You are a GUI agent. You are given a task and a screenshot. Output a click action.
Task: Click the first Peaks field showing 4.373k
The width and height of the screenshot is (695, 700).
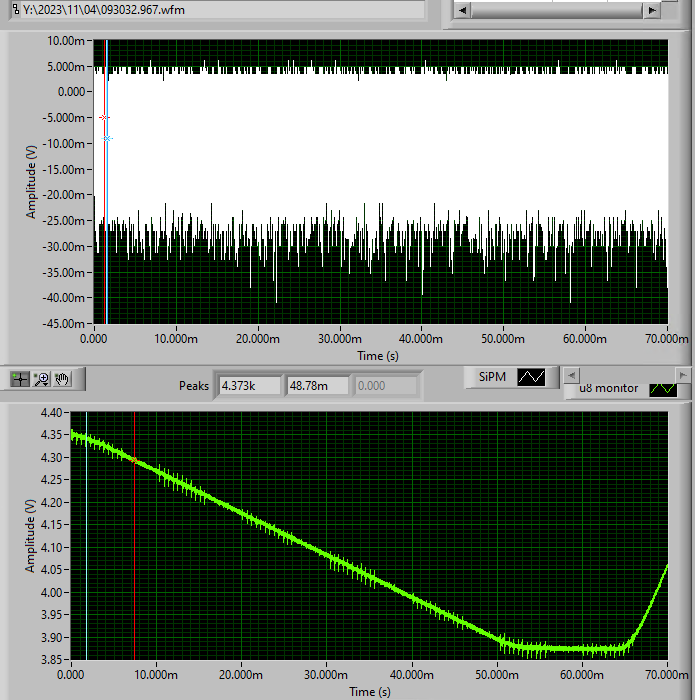[250, 386]
